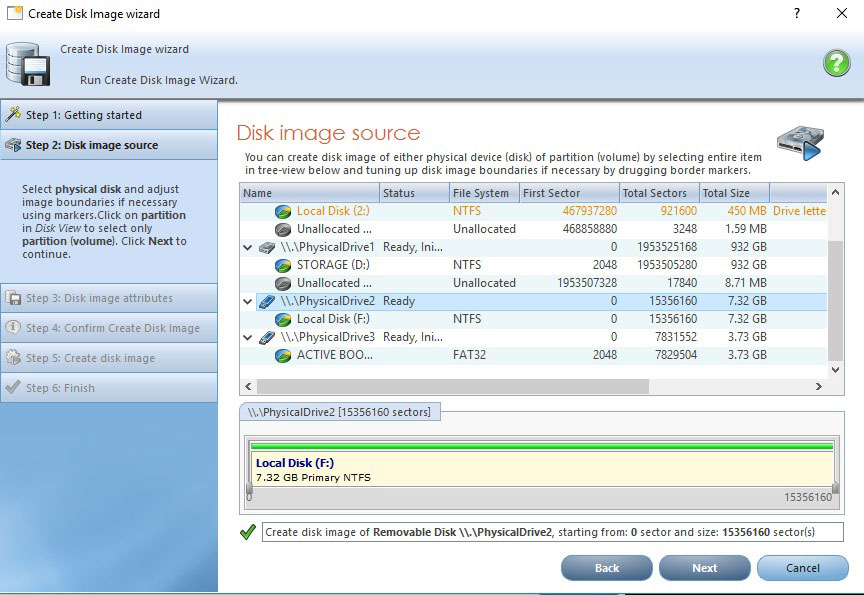Collapse the PhysicalDrive3 tree node

pyautogui.click(x=246, y=336)
